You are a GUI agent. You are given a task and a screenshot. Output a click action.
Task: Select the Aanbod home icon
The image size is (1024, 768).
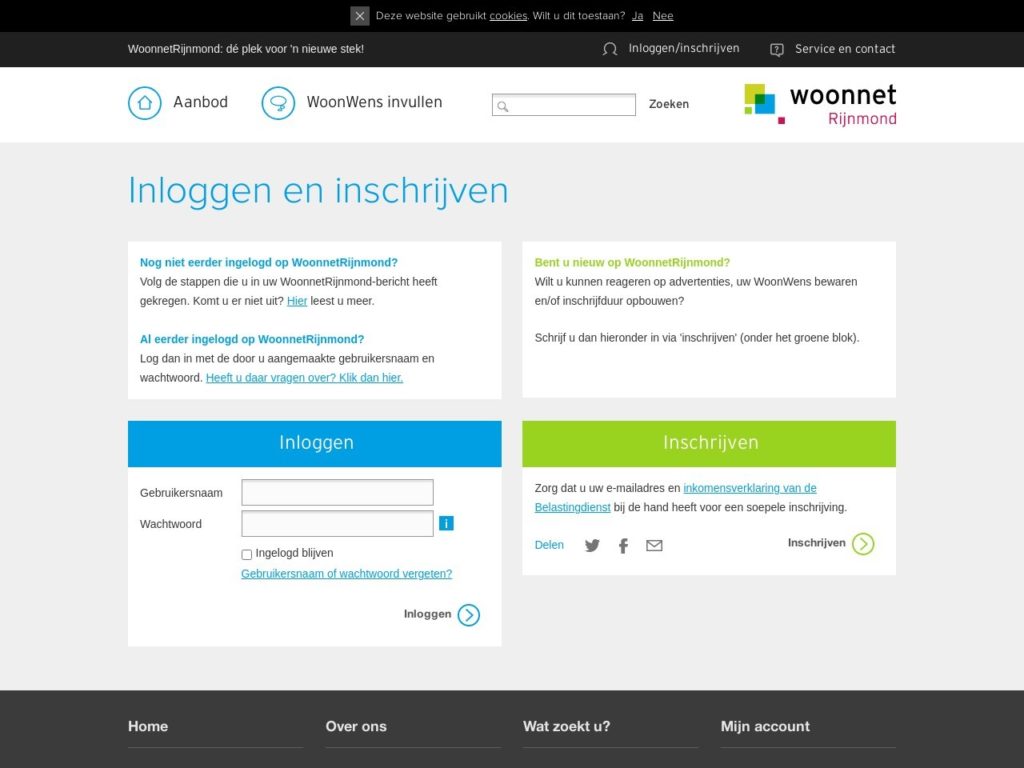[144, 102]
